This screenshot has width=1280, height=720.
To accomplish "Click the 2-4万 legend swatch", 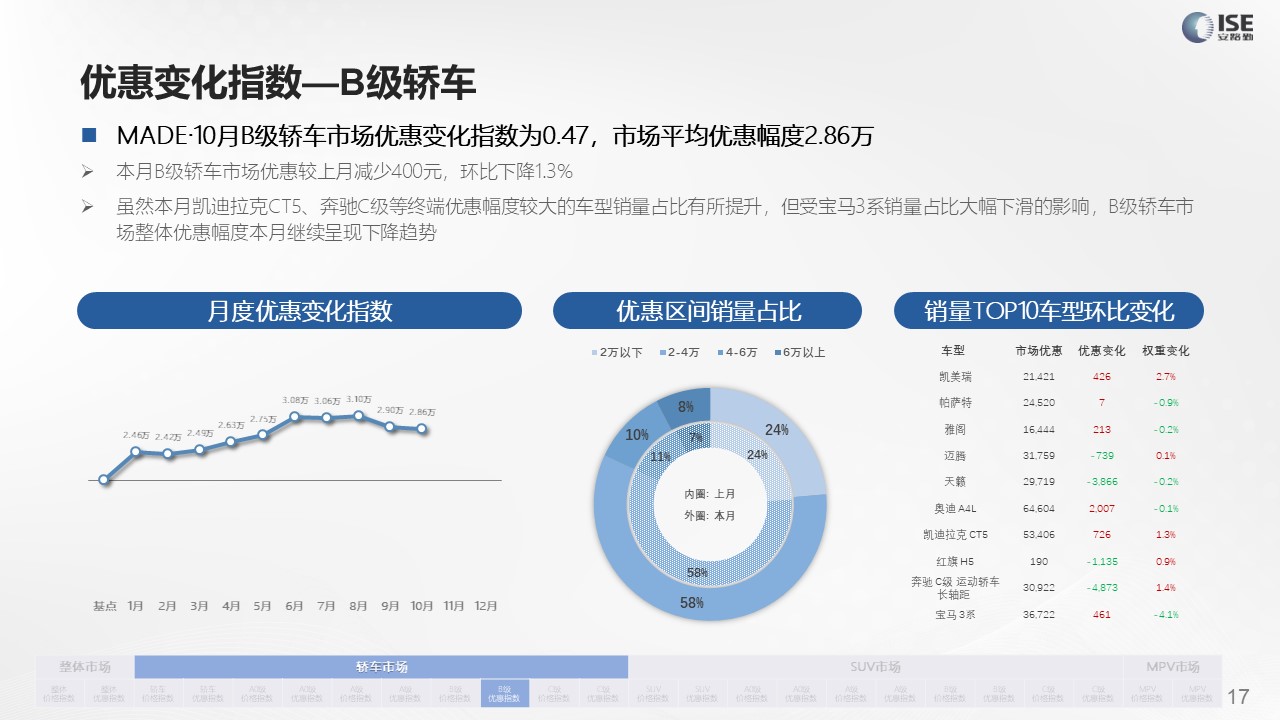I will tap(661, 353).
